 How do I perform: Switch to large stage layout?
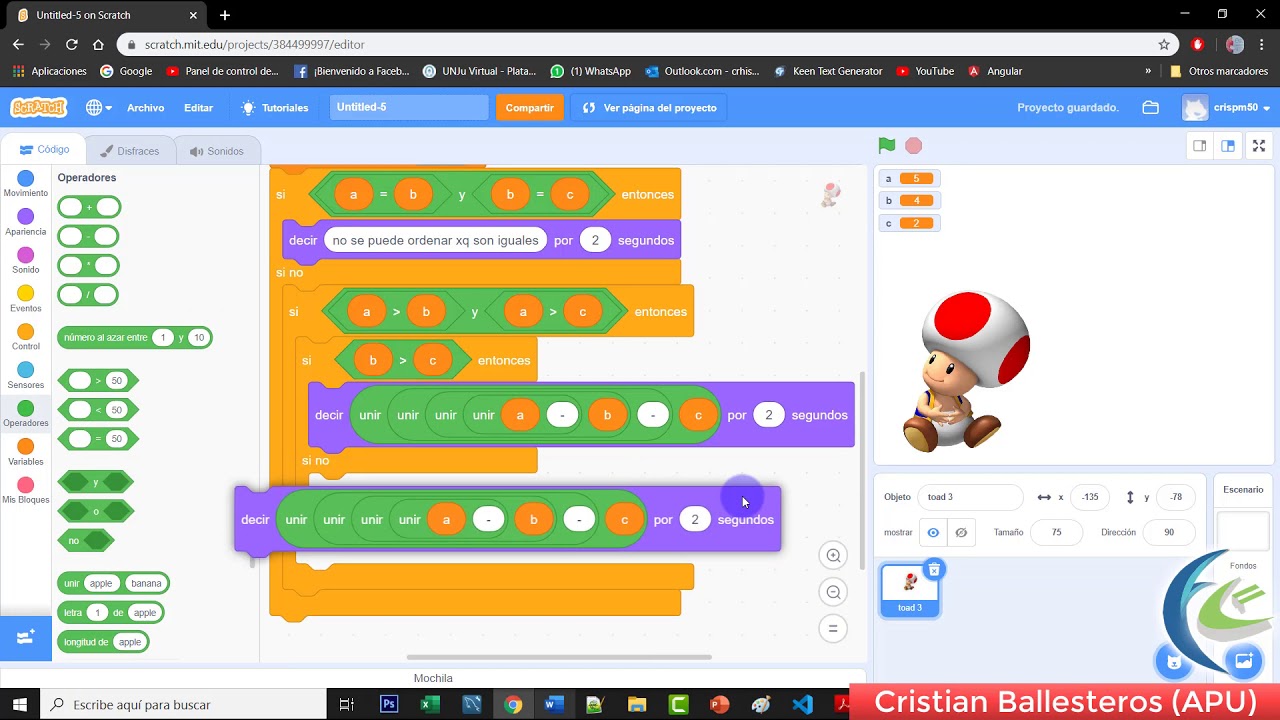click(1228, 146)
